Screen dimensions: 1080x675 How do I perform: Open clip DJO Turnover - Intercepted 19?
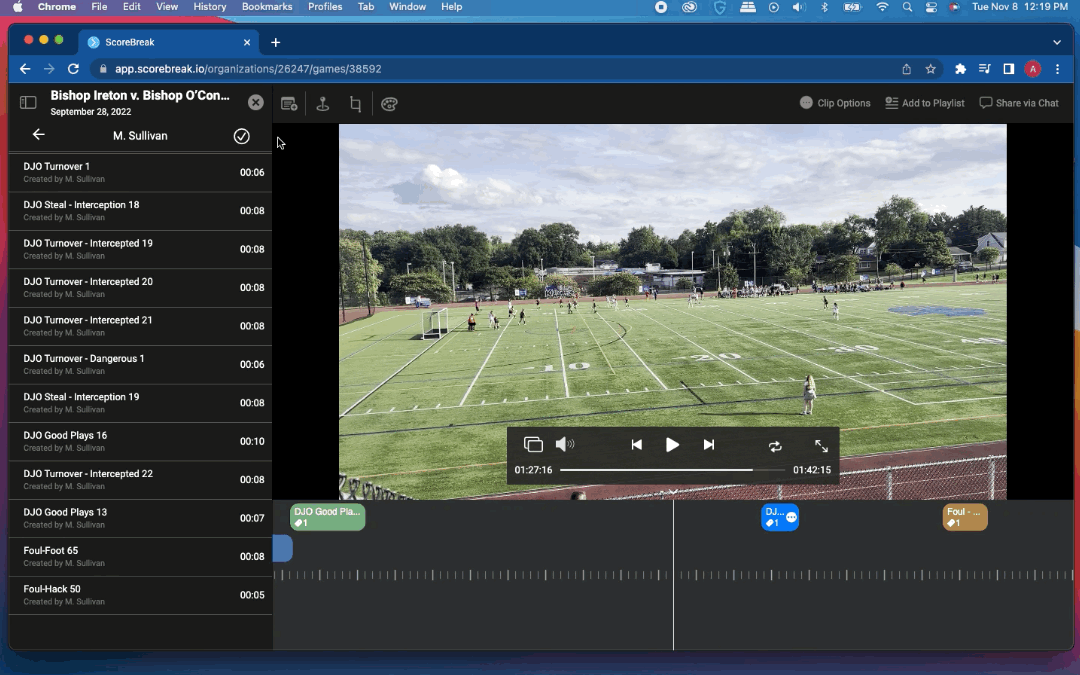tap(140, 249)
